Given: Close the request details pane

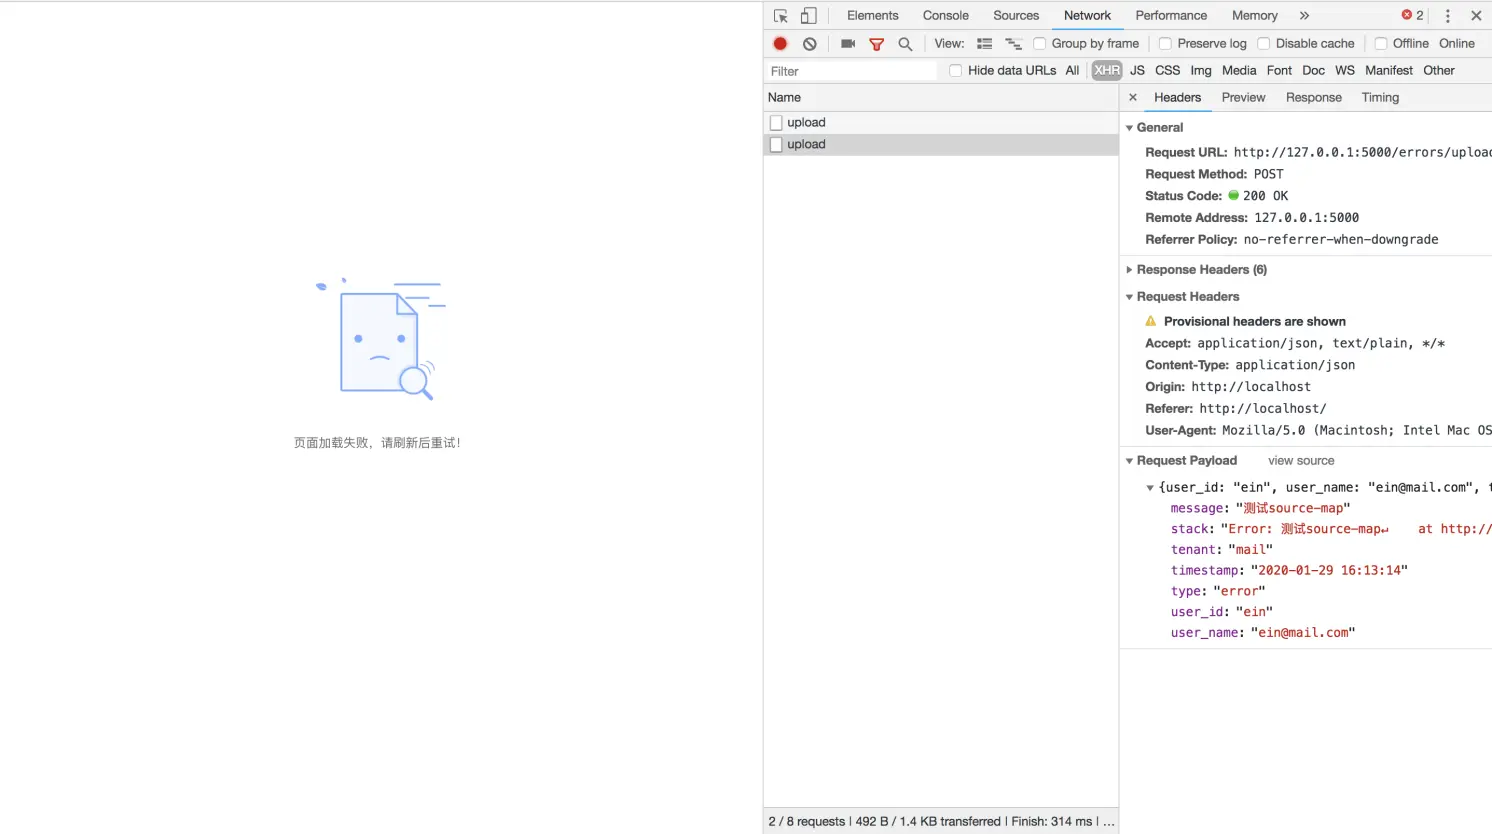Looking at the screenshot, I should (1133, 98).
